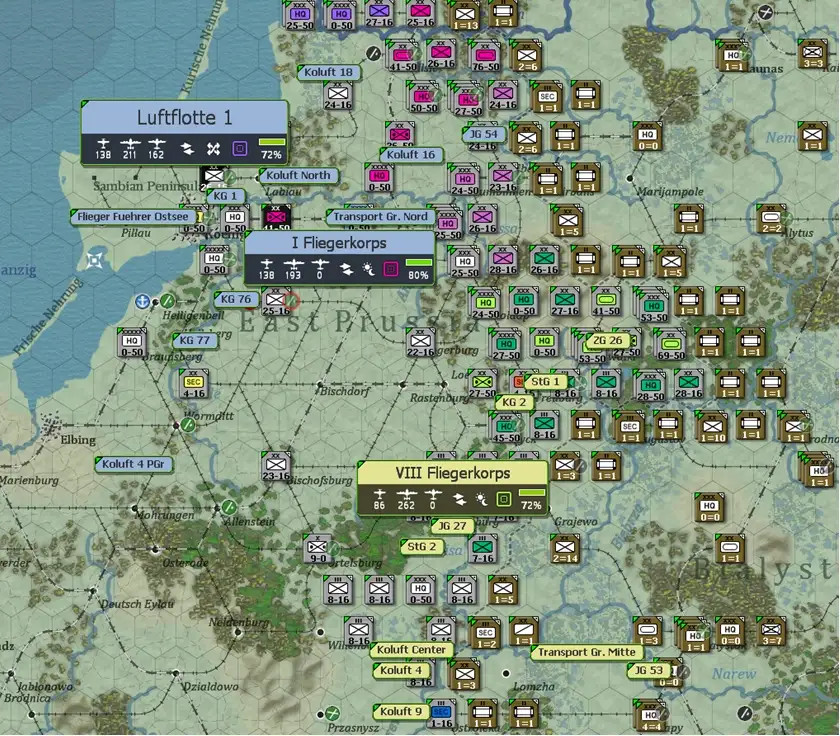Open the VIII Fliegerkorps header panel
Image resolution: width=840 pixels, height=736 pixels.
pyautogui.click(x=452, y=473)
